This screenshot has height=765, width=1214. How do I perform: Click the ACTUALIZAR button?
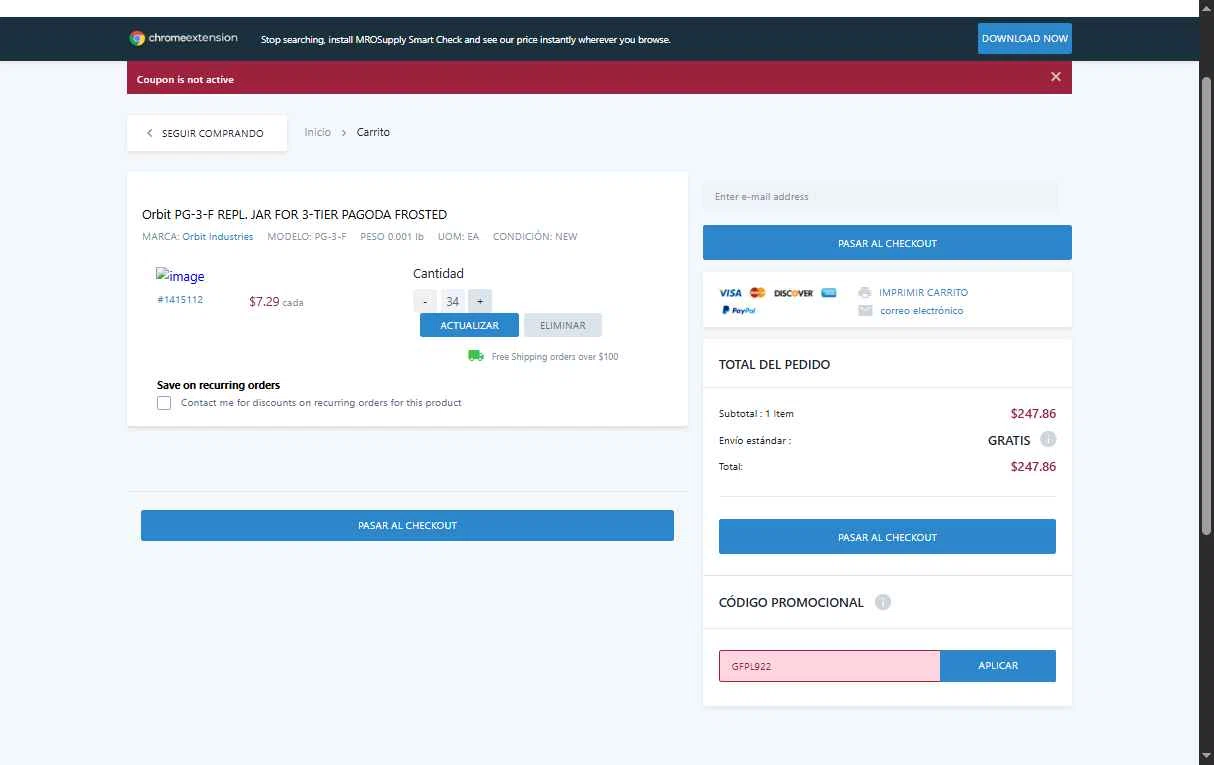(469, 325)
